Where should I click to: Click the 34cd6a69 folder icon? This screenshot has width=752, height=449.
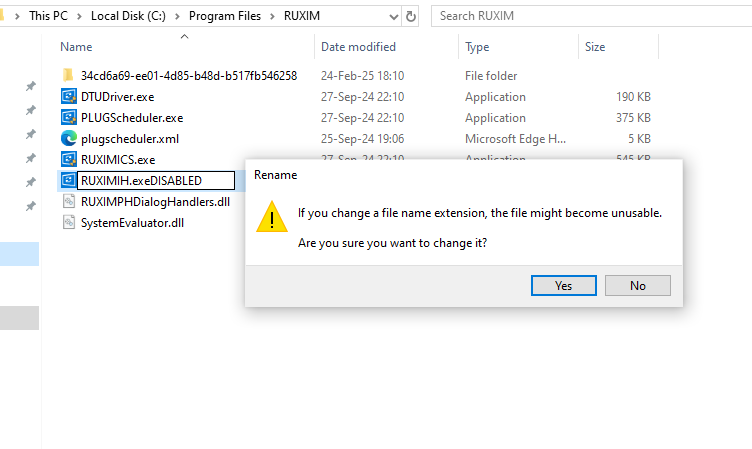68,75
